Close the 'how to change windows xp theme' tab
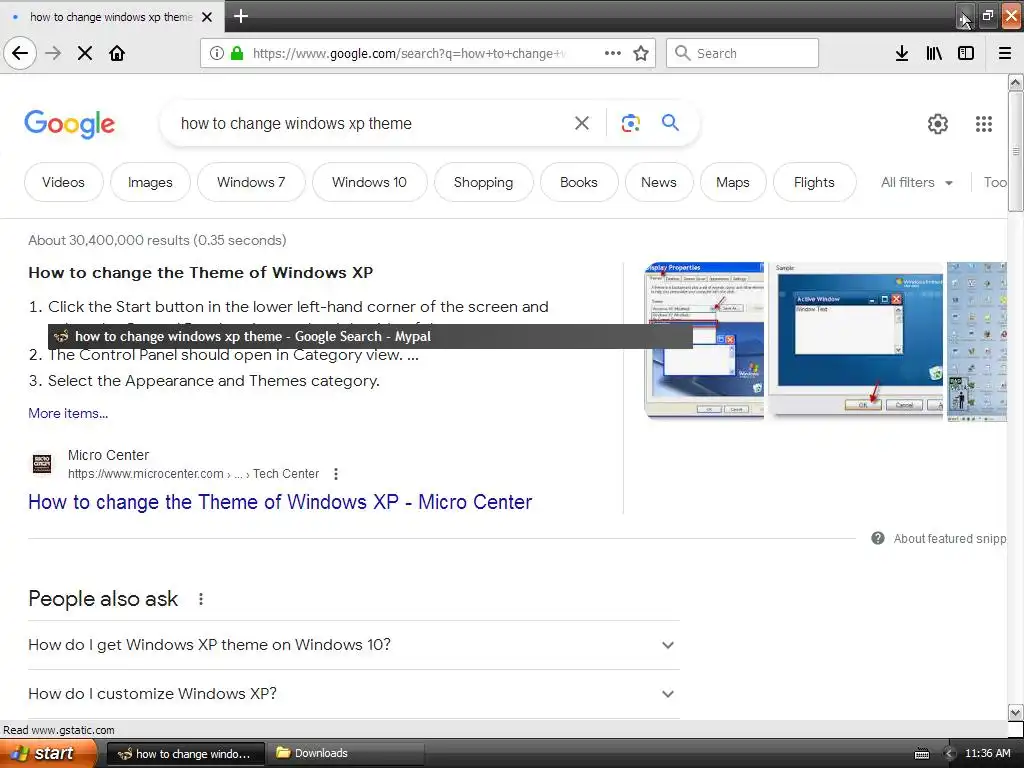The height and width of the screenshot is (768, 1024). click(206, 17)
